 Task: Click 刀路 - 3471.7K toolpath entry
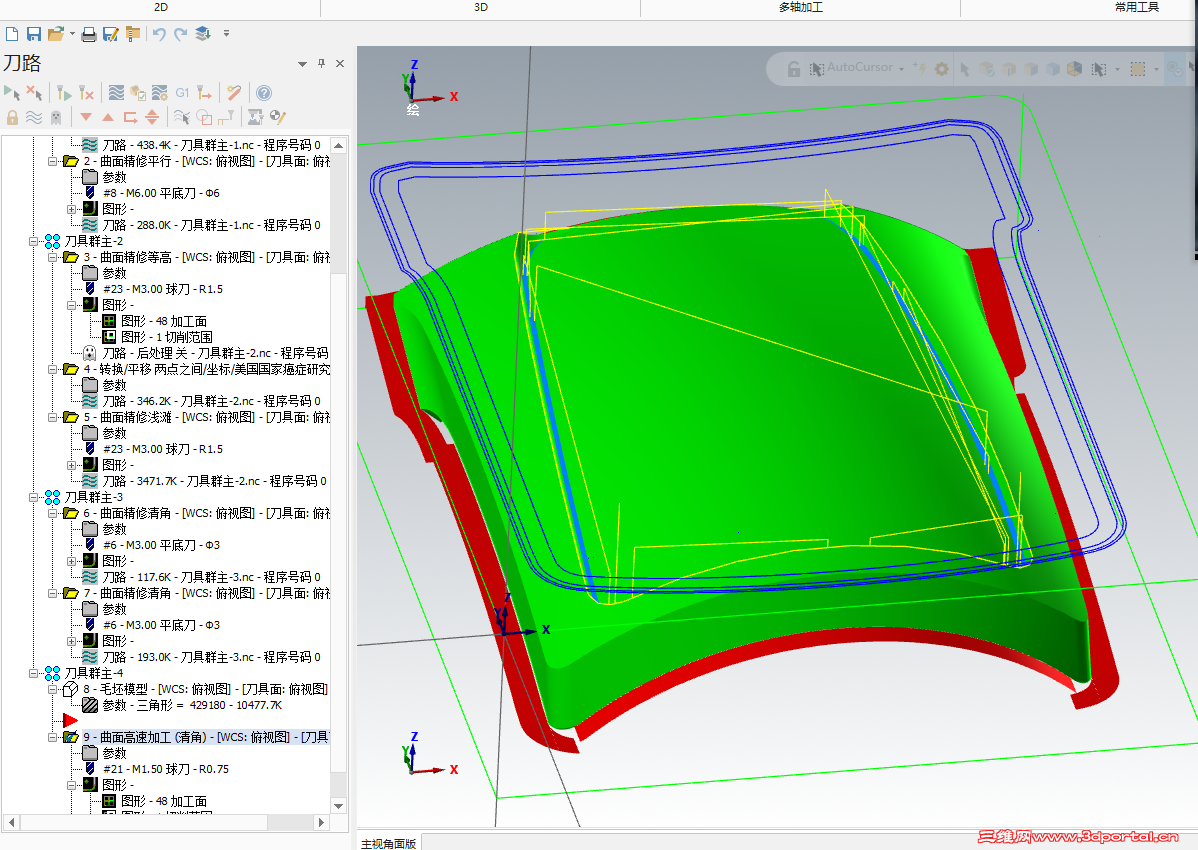click(x=215, y=481)
